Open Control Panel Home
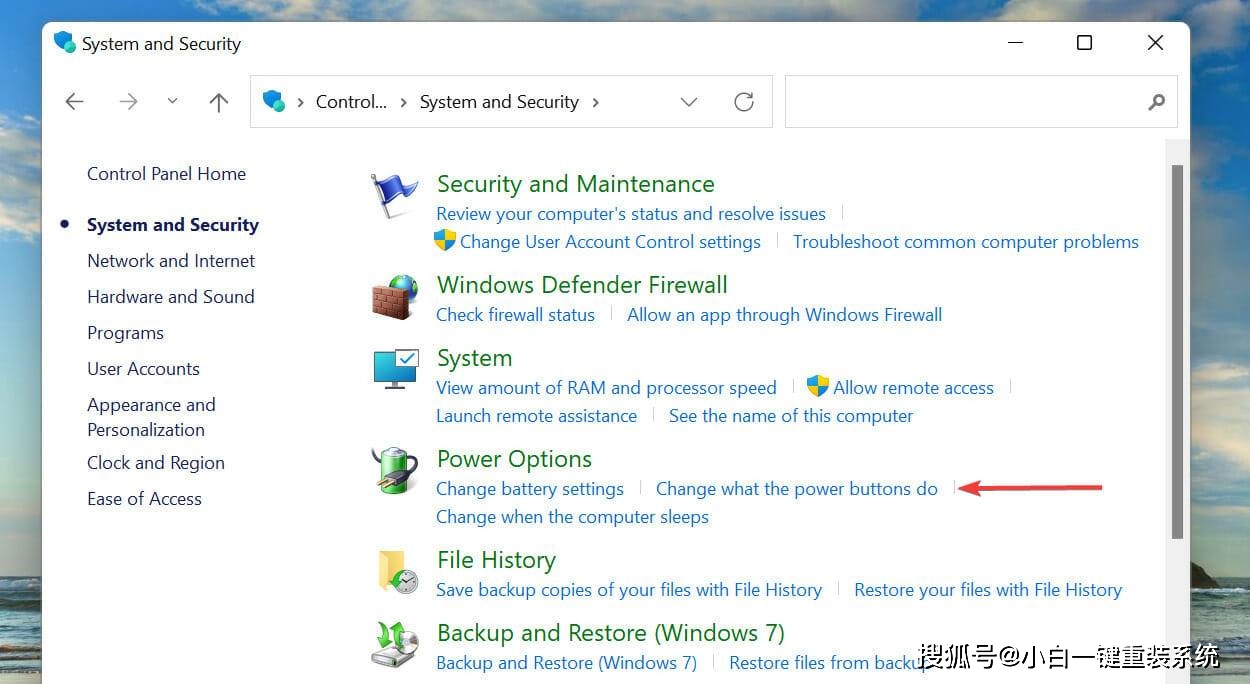 166,174
